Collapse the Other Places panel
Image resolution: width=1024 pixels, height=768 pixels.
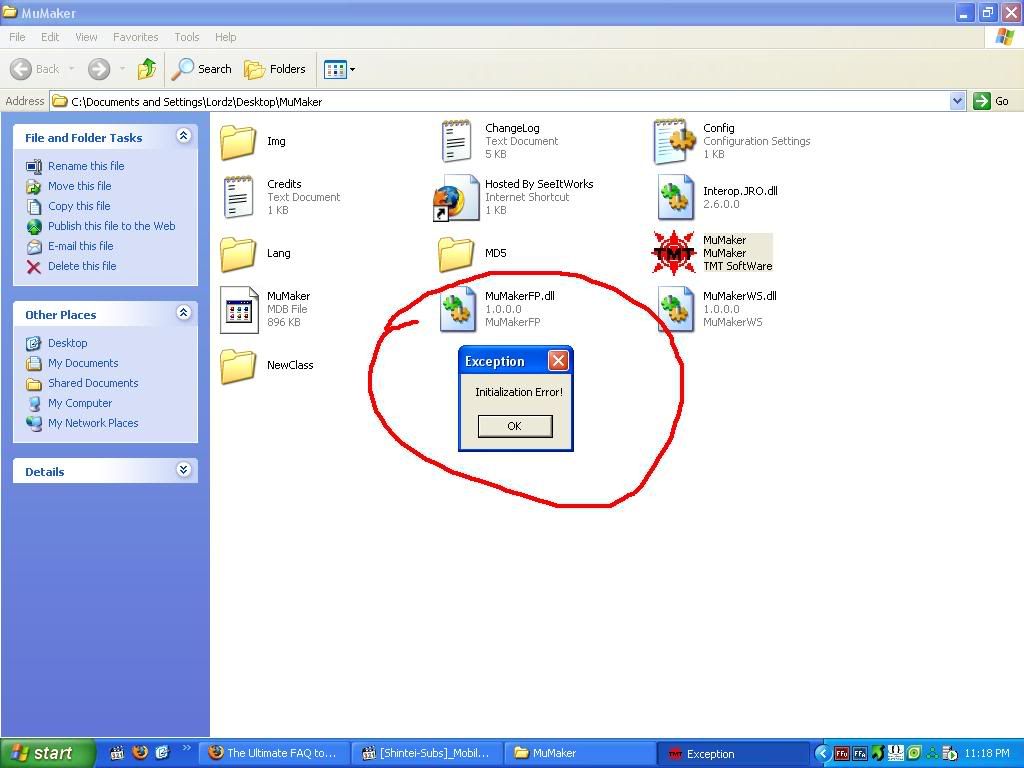point(183,313)
